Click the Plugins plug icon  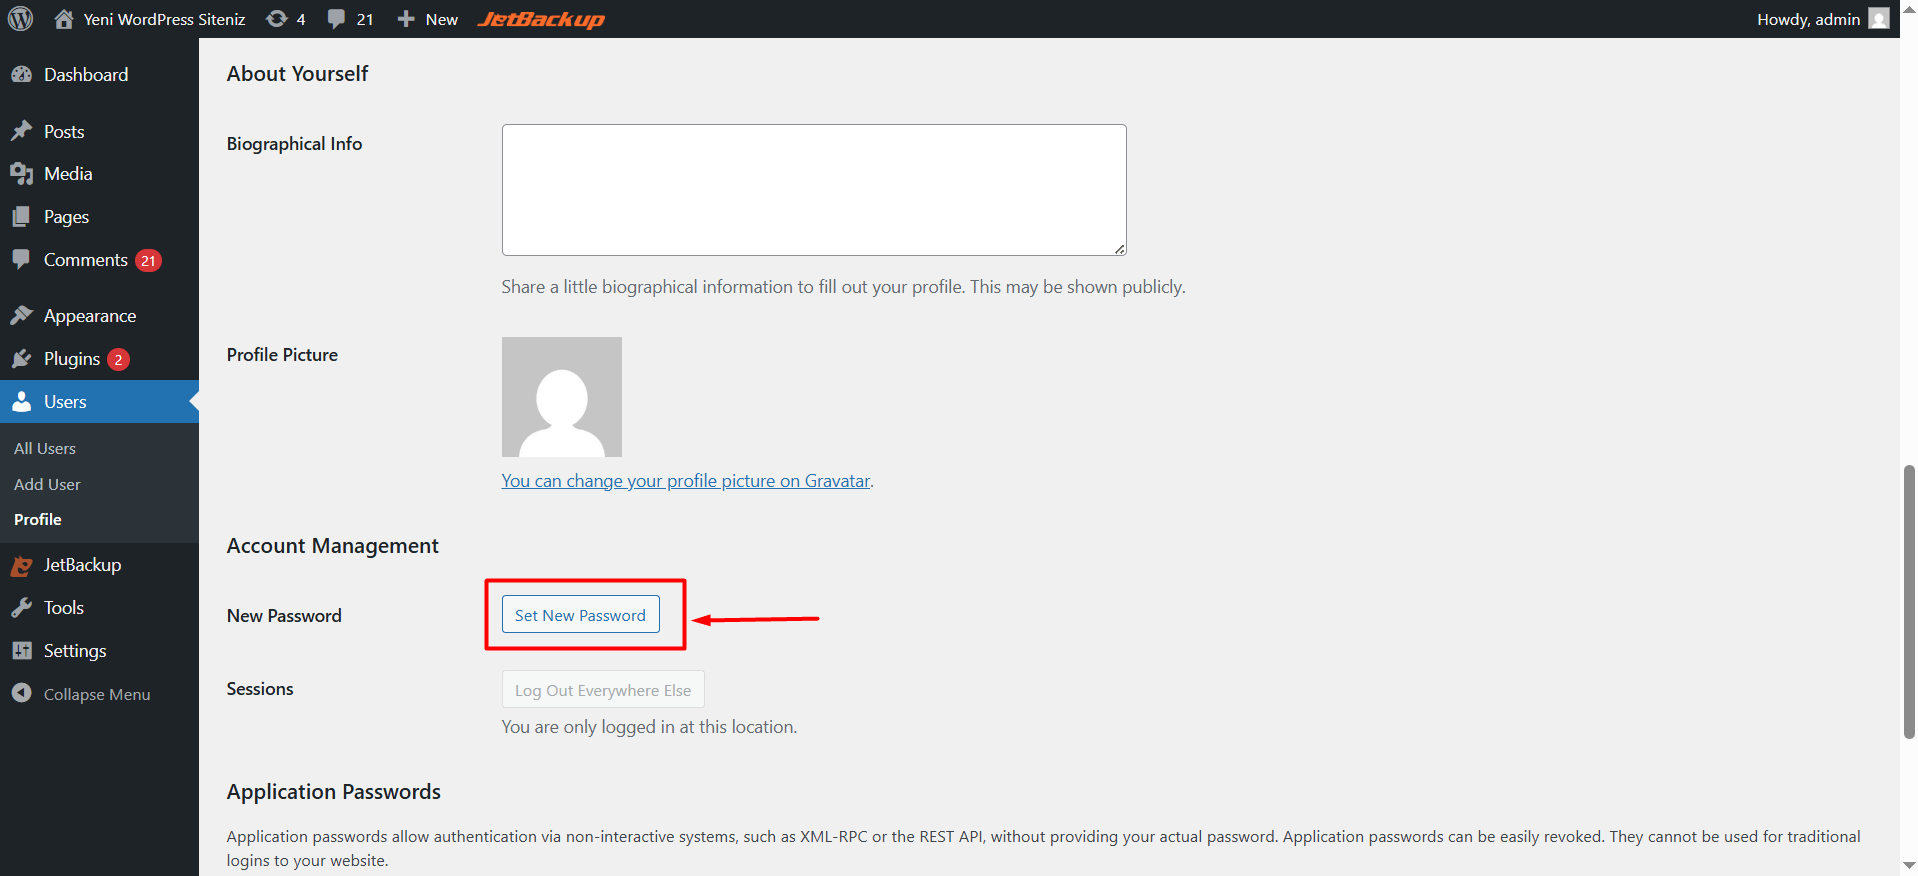pos(21,359)
